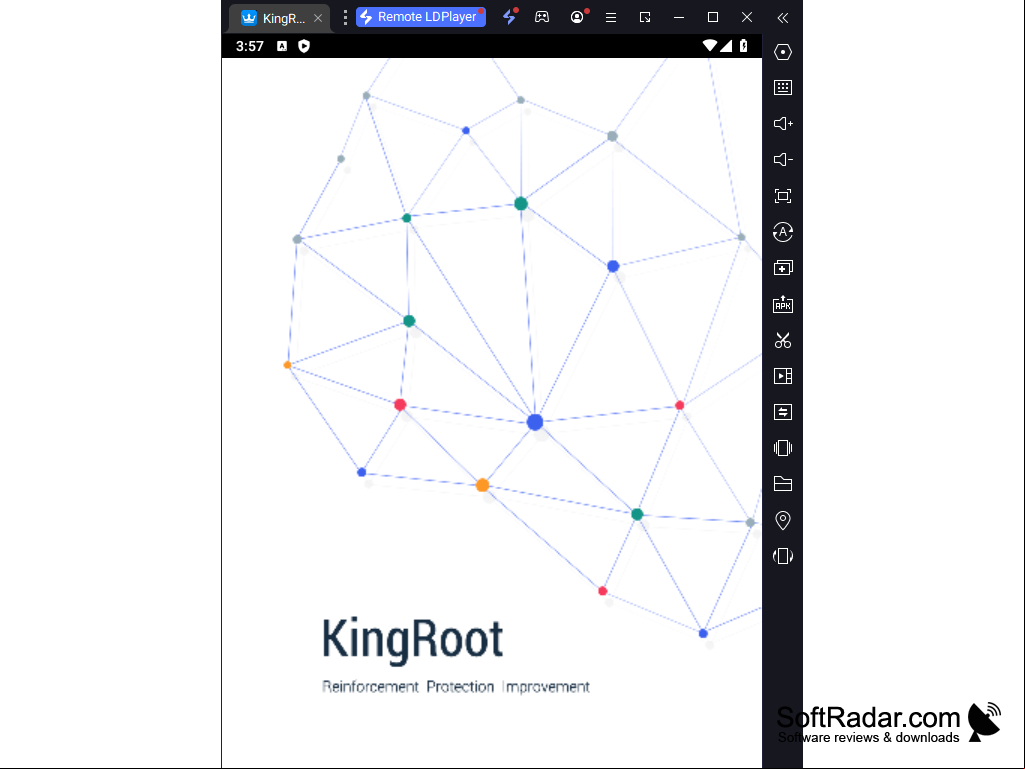This screenshot has width=1025, height=769.
Task: Maximize the LDPlayer window
Action: tap(713, 18)
